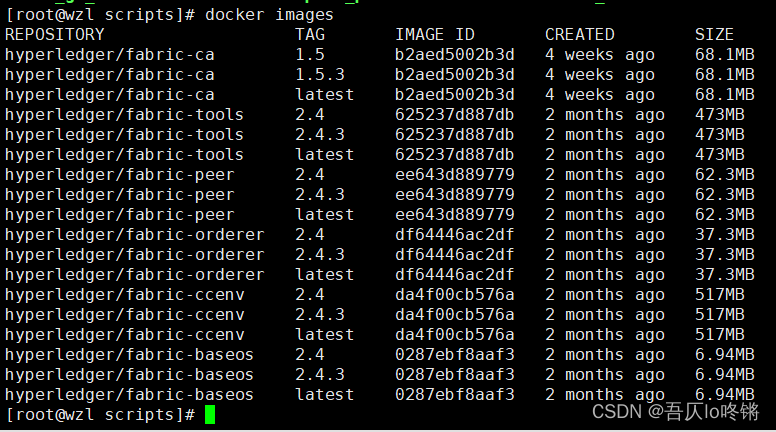Select fabric-baseos repository name with tag 2.4

tap(129, 355)
